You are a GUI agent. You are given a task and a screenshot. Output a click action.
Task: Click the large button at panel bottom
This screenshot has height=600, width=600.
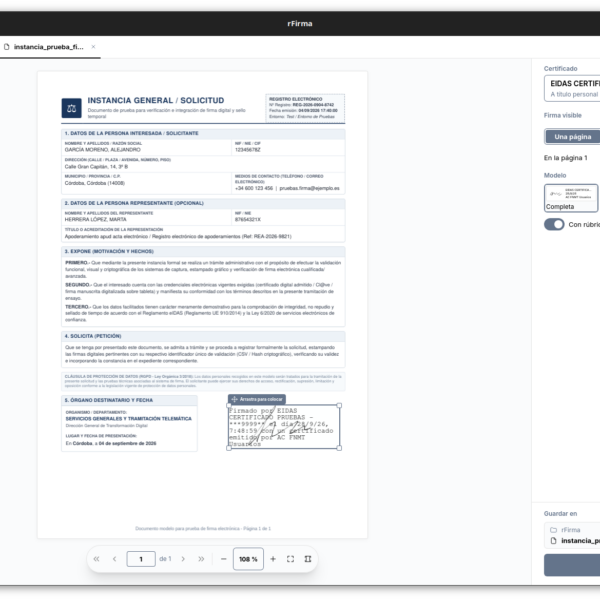572,565
